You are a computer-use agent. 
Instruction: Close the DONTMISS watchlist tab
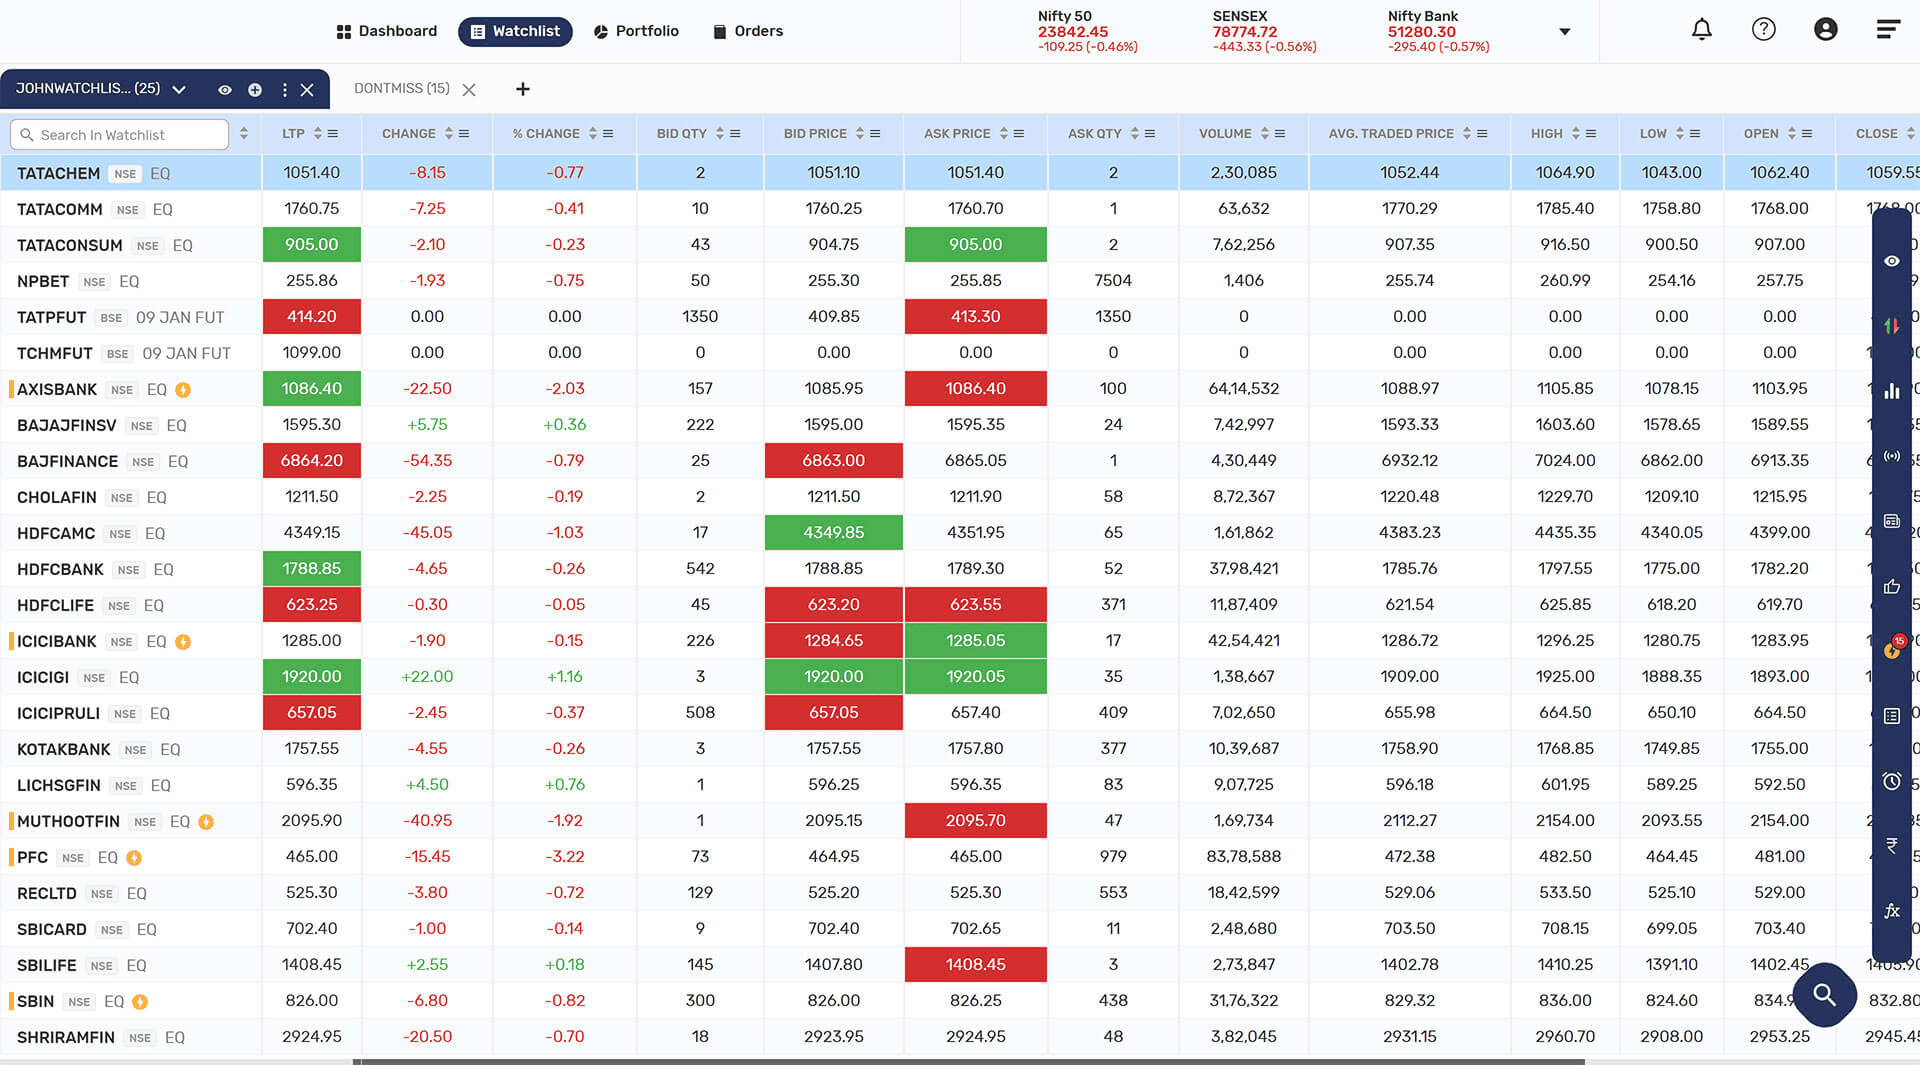click(x=469, y=90)
